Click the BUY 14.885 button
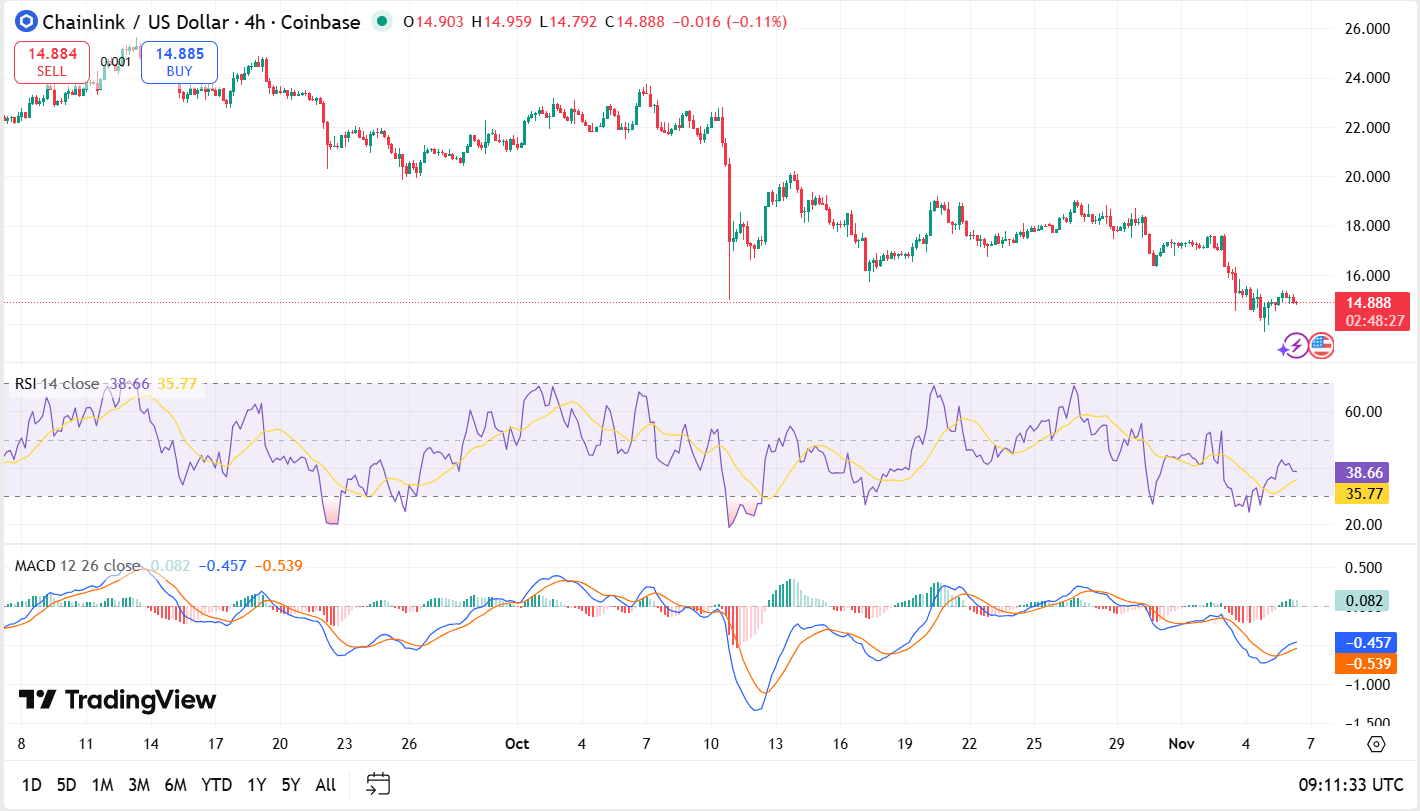The height and width of the screenshot is (811, 1420). (180, 62)
